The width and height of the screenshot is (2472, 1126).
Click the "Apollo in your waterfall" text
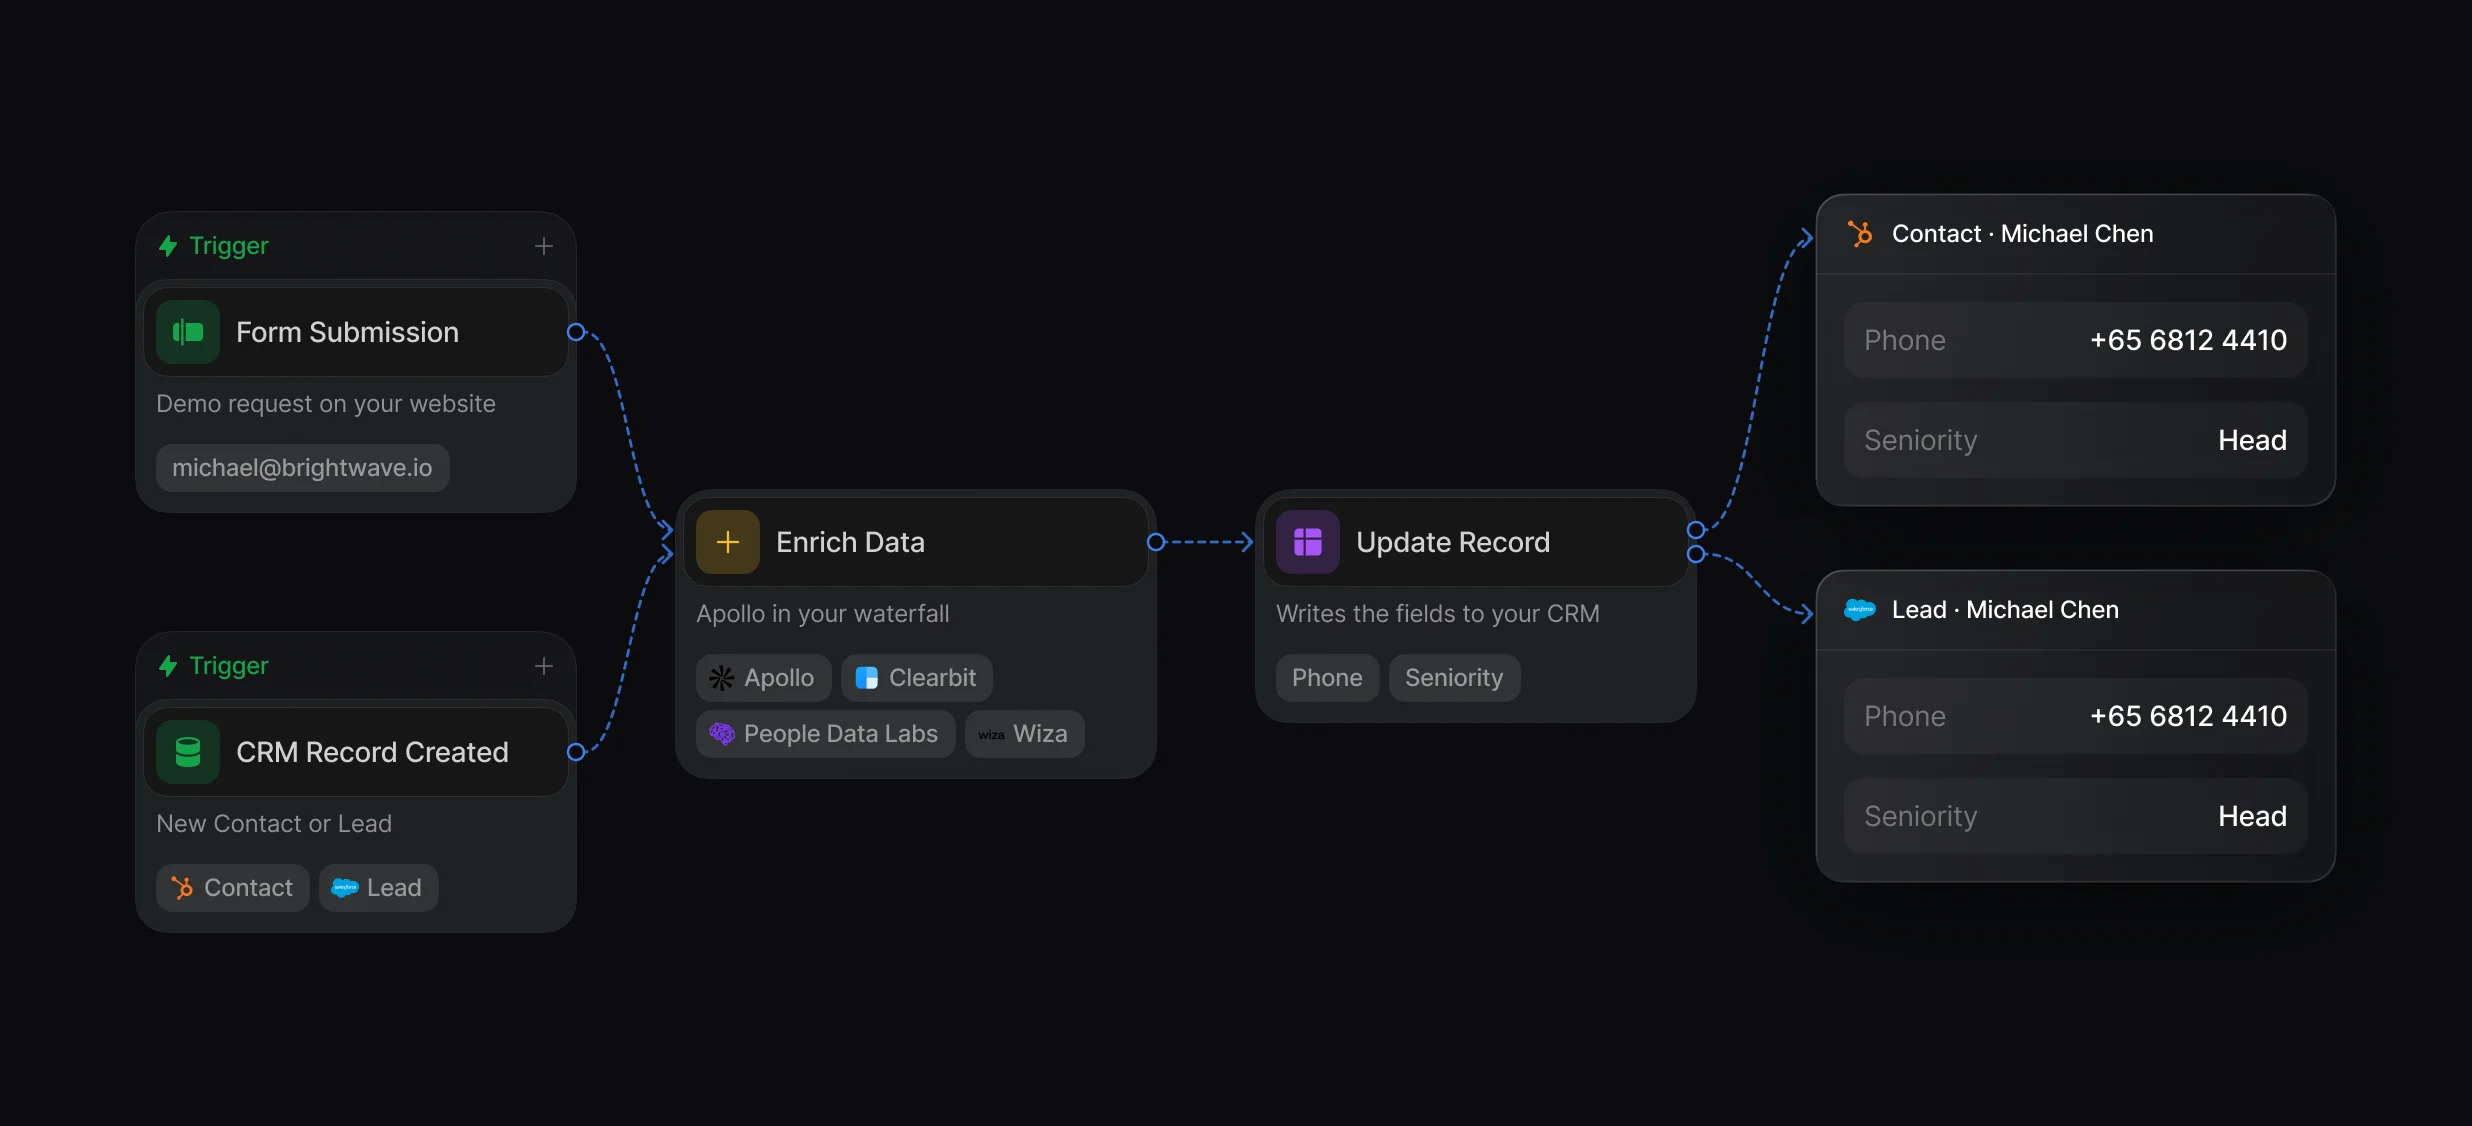coord(823,614)
